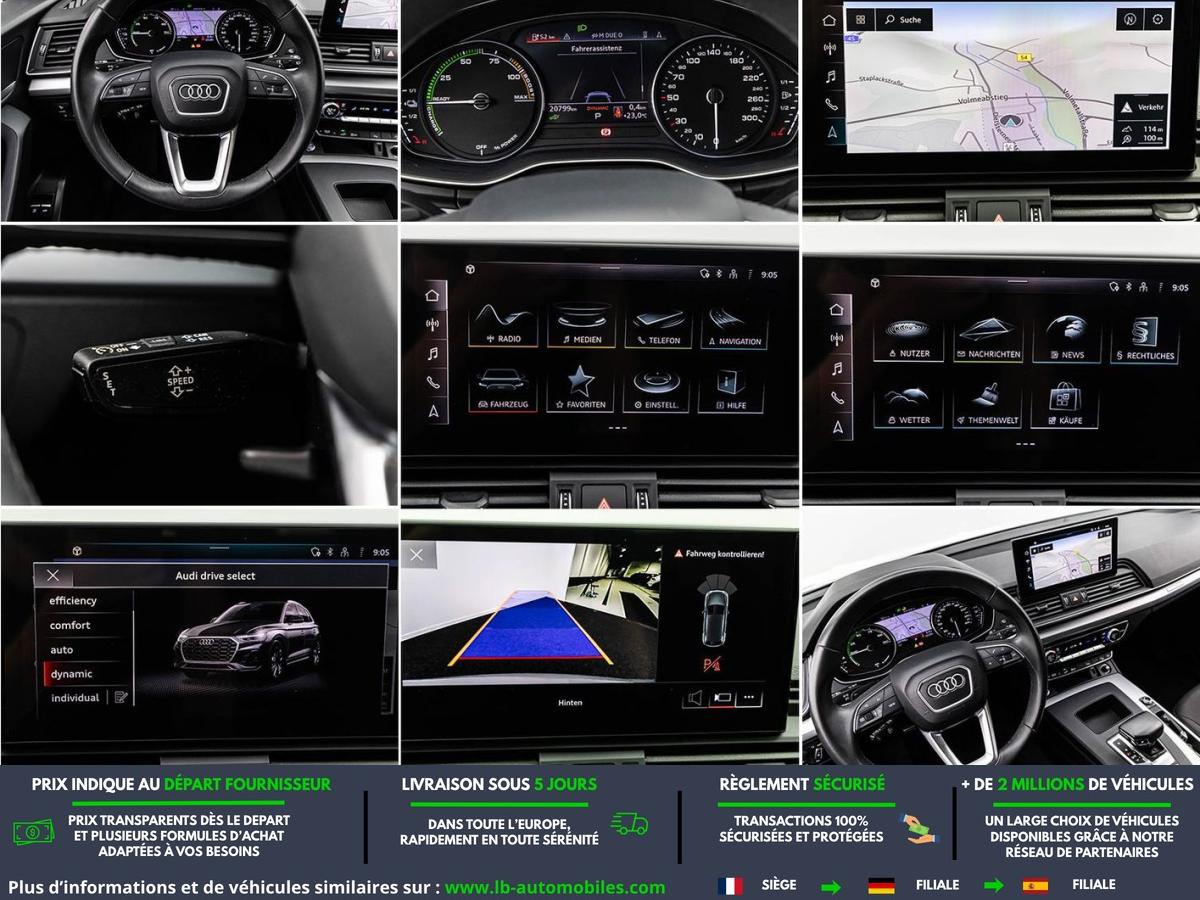The image size is (1200, 900).
Task: Tap the cube icon in drive select status bar
Action: [x=75, y=551]
